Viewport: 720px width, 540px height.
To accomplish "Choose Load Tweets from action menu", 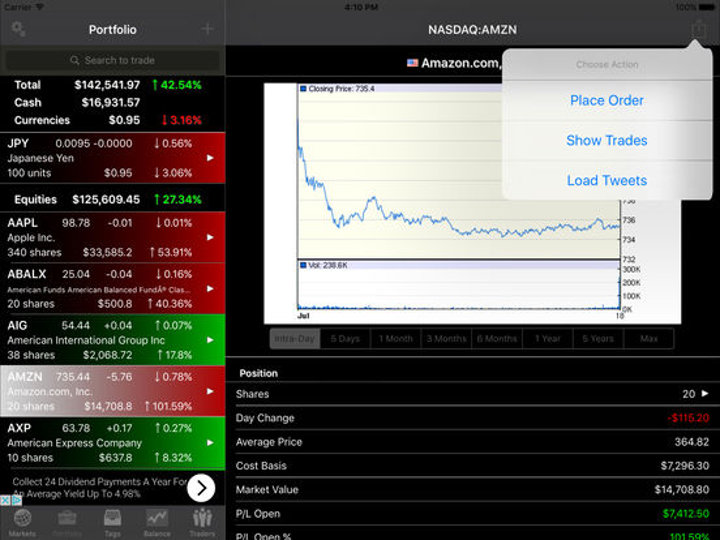I will coord(607,180).
